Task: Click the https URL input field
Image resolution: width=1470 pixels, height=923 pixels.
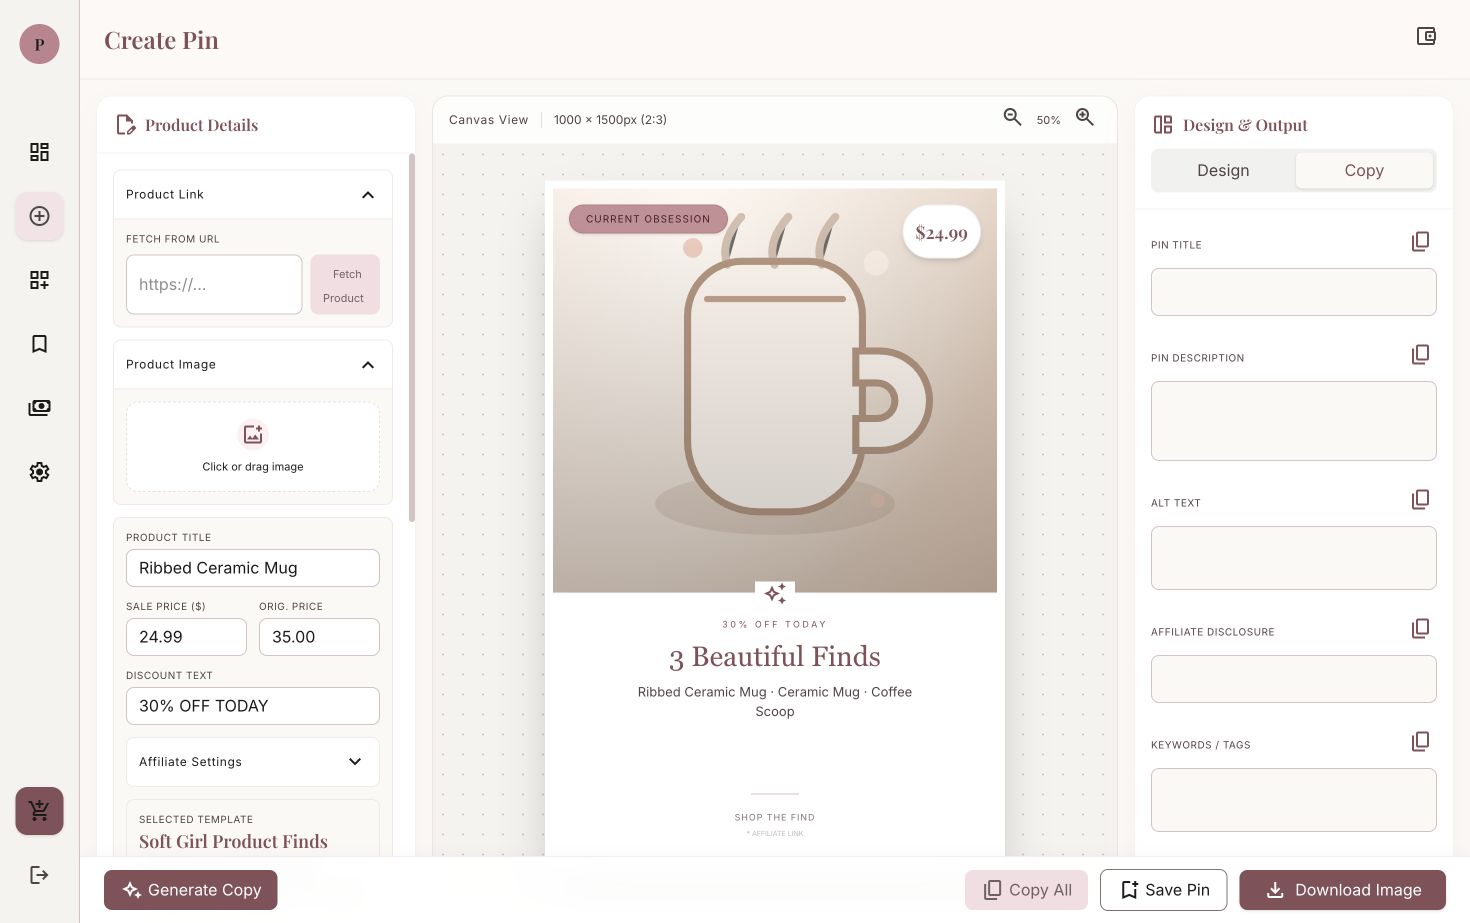Action: [214, 285]
